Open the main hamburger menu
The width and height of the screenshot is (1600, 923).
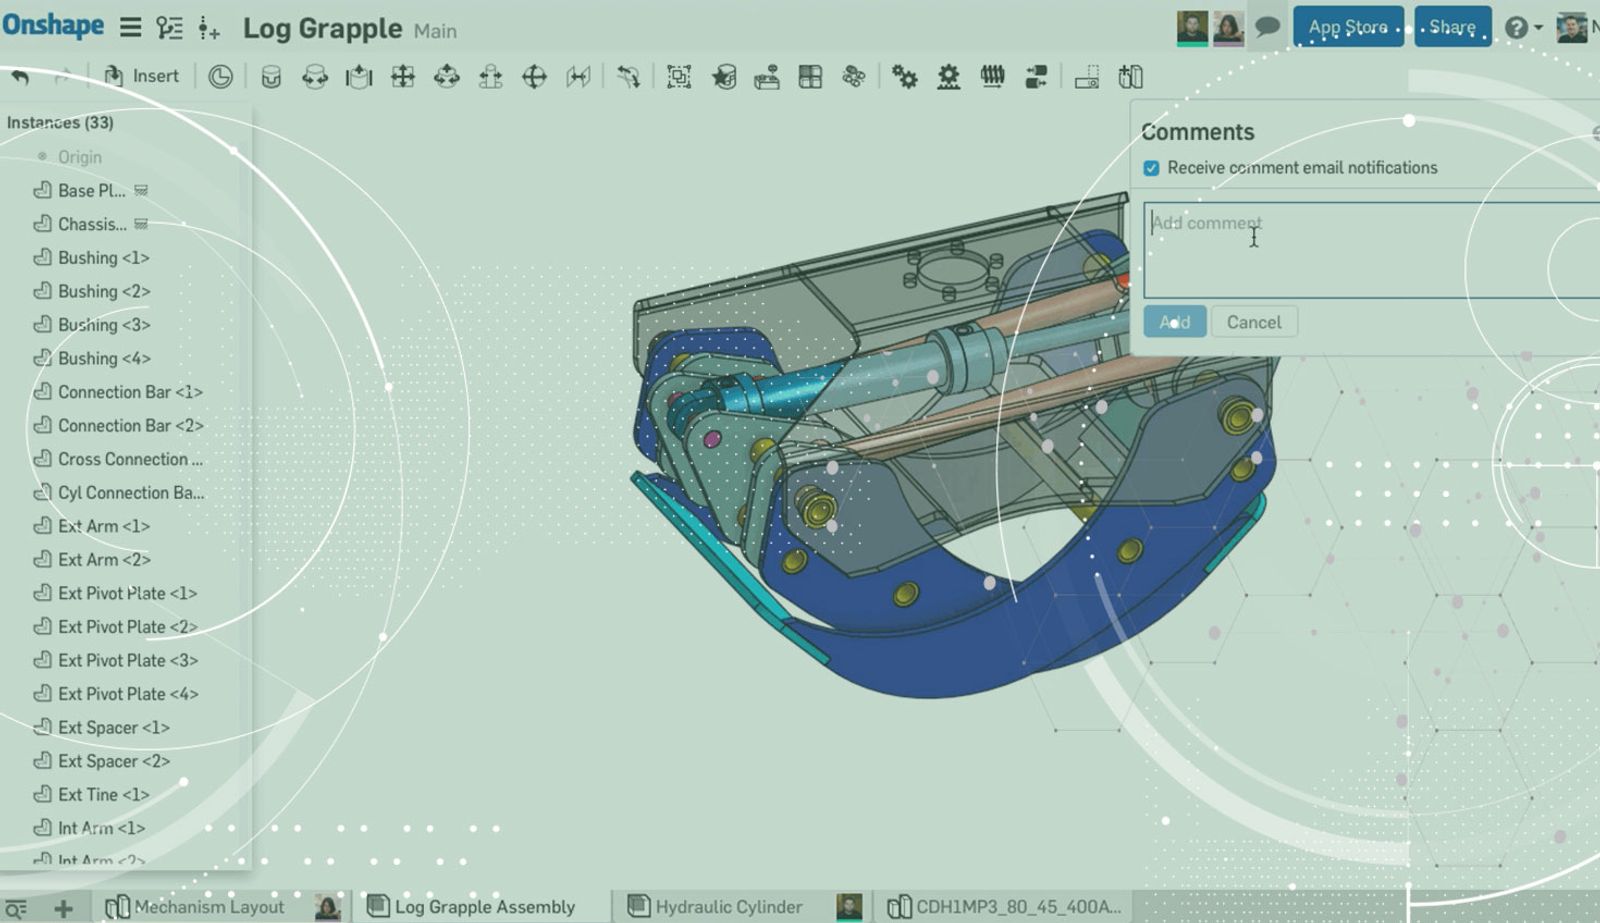(x=130, y=27)
